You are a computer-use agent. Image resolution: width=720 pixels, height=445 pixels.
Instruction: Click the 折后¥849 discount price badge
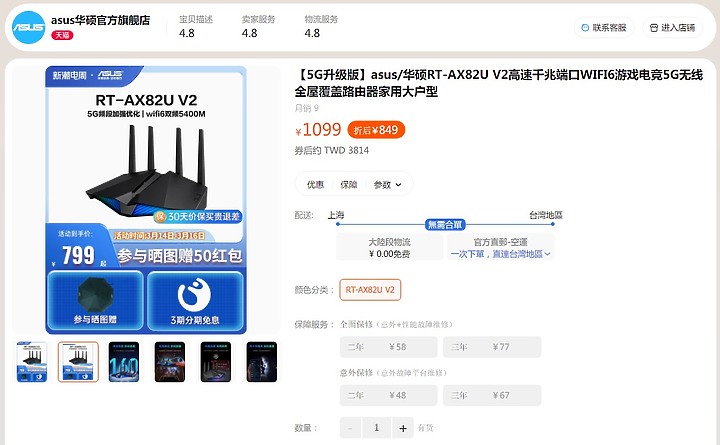click(376, 130)
